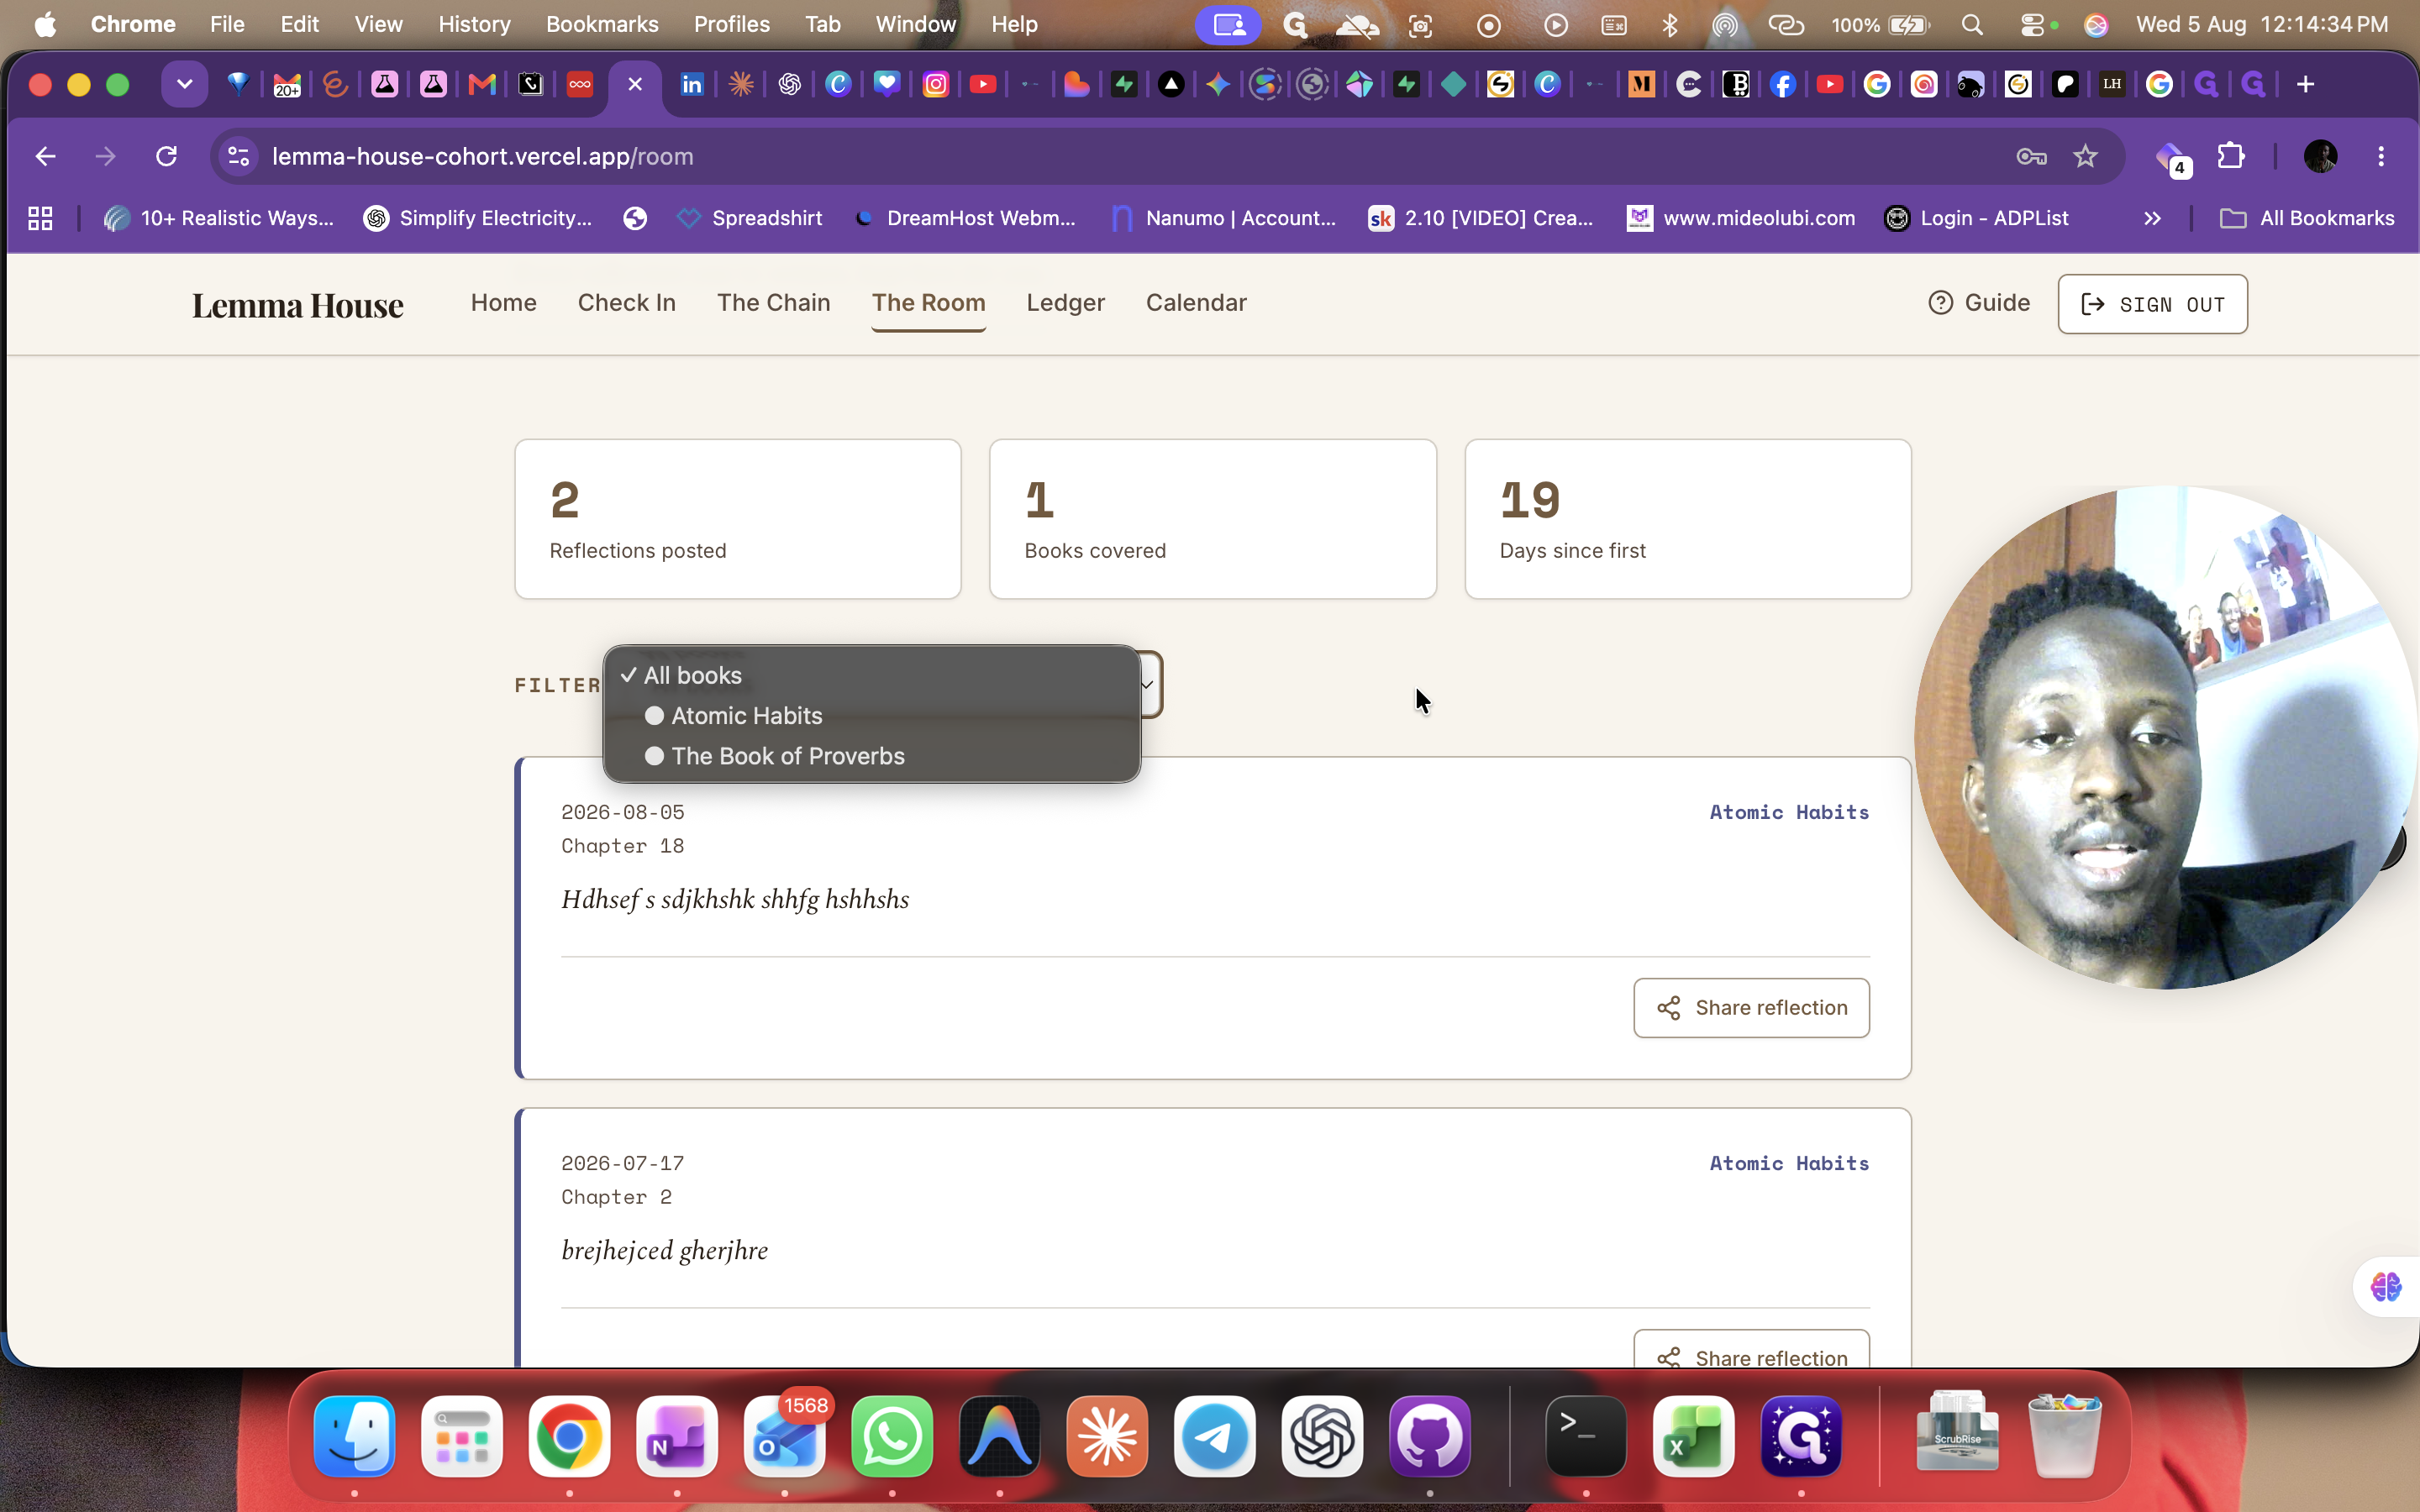Screen dimensions: 2420x1512
Task: Open Telegram from the Dock
Action: point(1214,1436)
